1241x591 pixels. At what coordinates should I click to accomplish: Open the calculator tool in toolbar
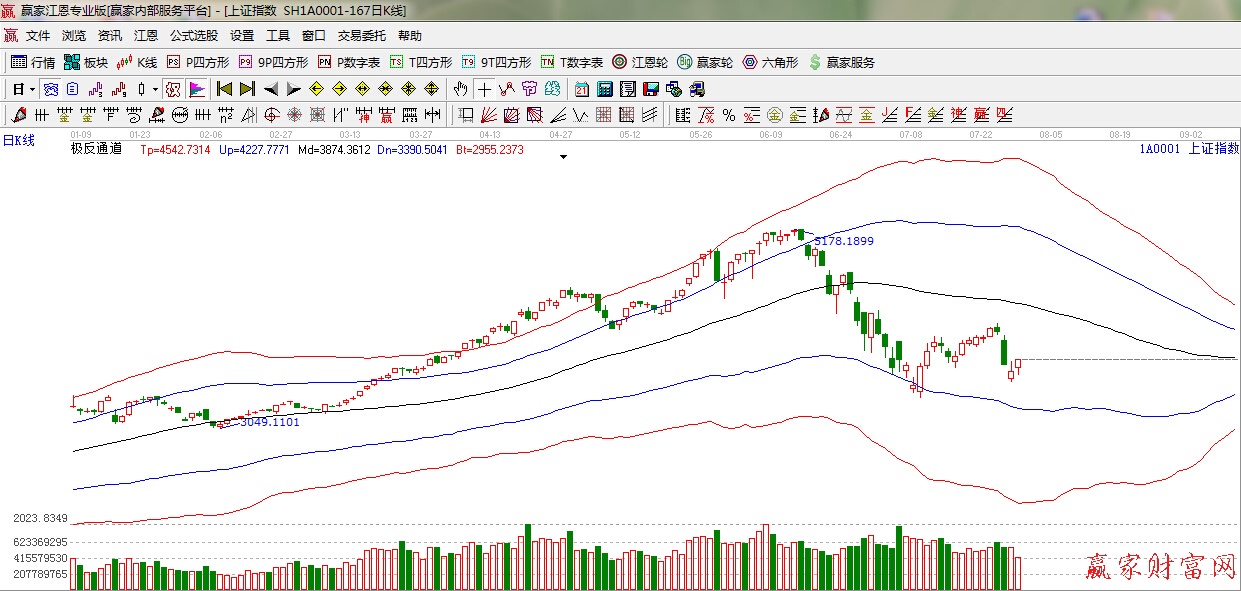(604, 89)
